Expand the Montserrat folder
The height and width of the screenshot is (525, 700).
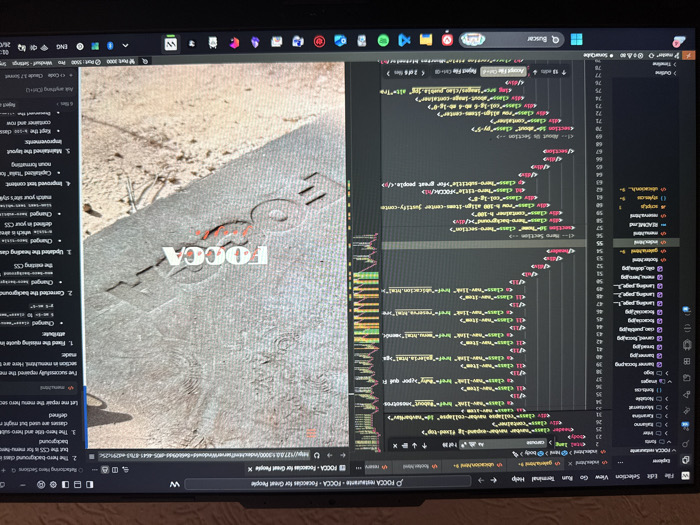point(648,407)
